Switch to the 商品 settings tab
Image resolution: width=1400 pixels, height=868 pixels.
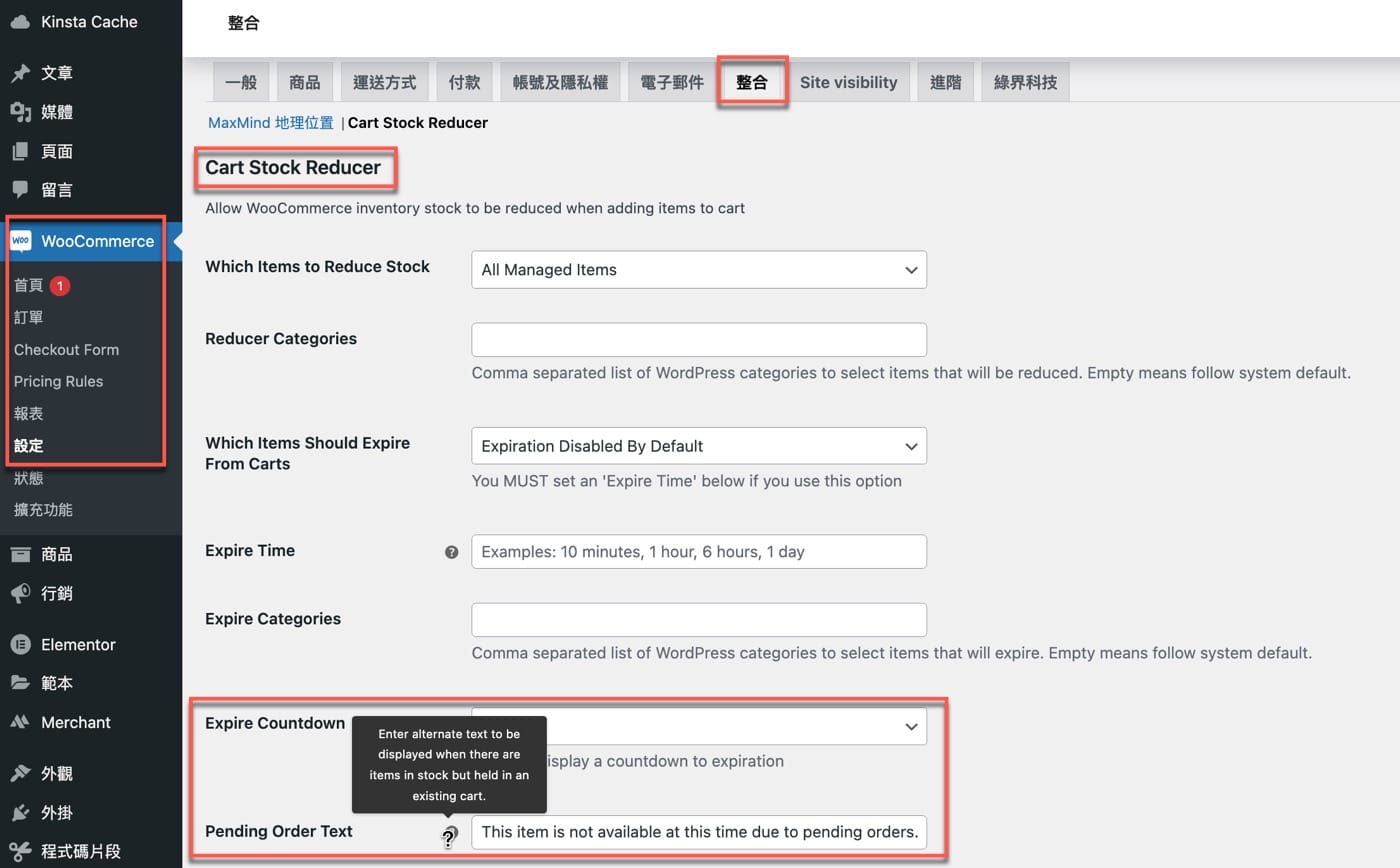(x=305, y=82)
